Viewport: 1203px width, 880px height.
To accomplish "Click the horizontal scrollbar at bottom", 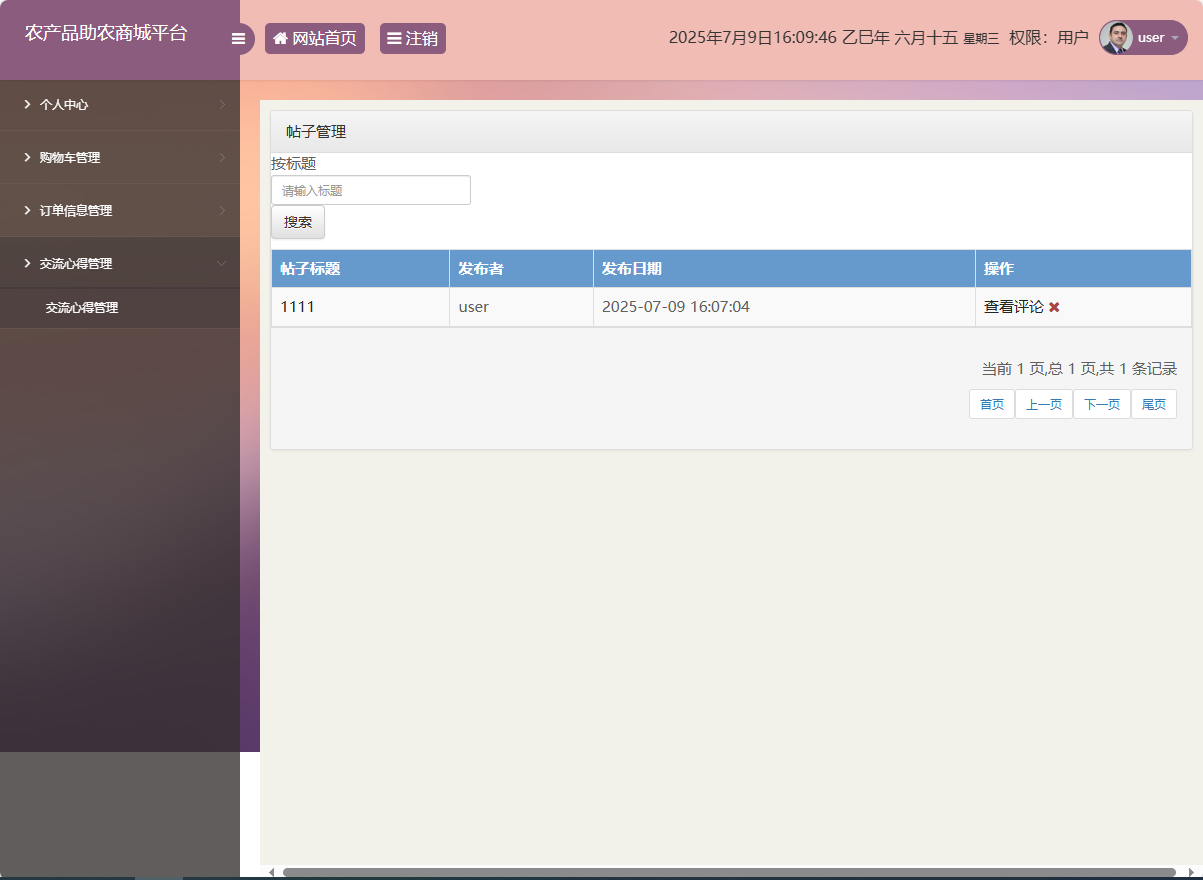I will point(728,872).
